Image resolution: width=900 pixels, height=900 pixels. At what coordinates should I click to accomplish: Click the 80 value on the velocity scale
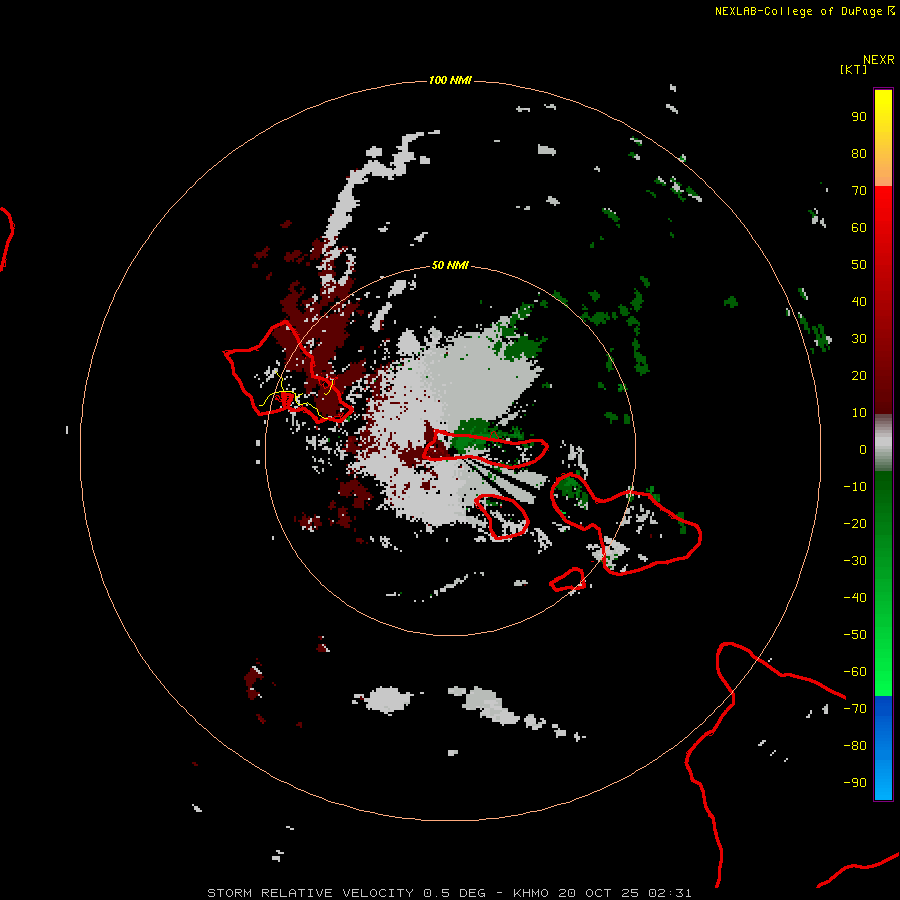coord(859,154)
